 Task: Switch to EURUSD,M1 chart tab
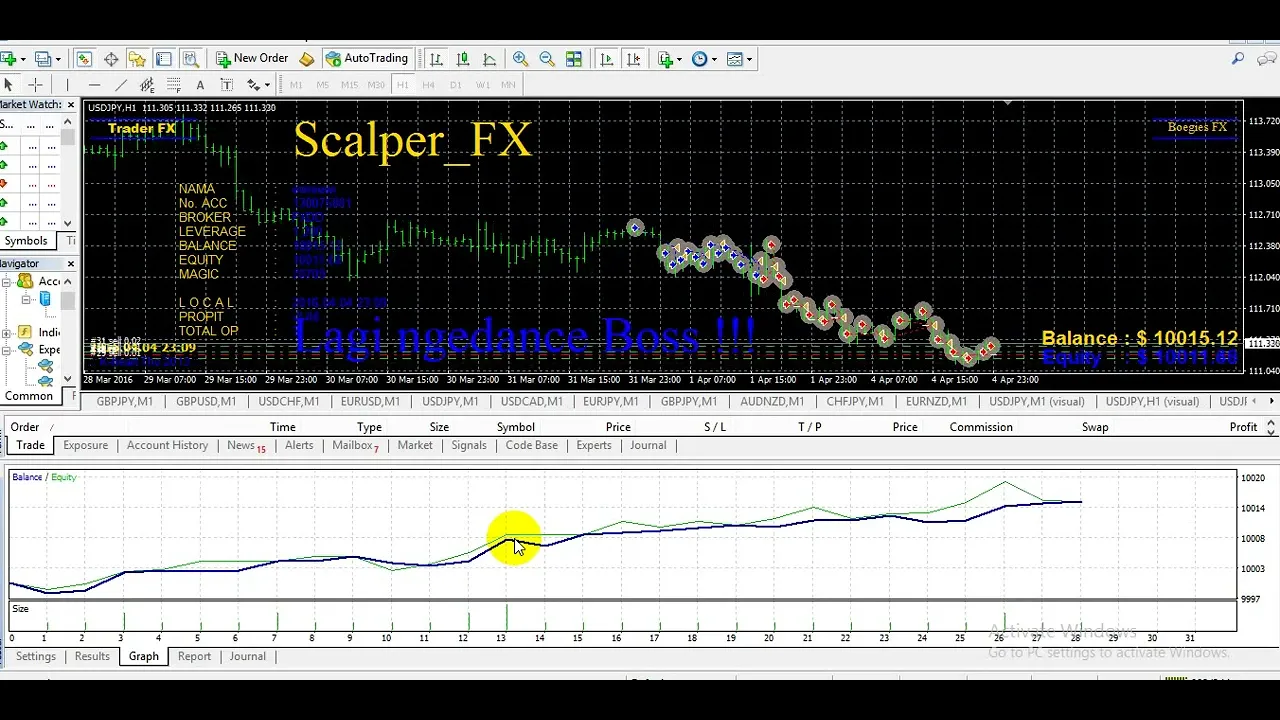point(370,402)
